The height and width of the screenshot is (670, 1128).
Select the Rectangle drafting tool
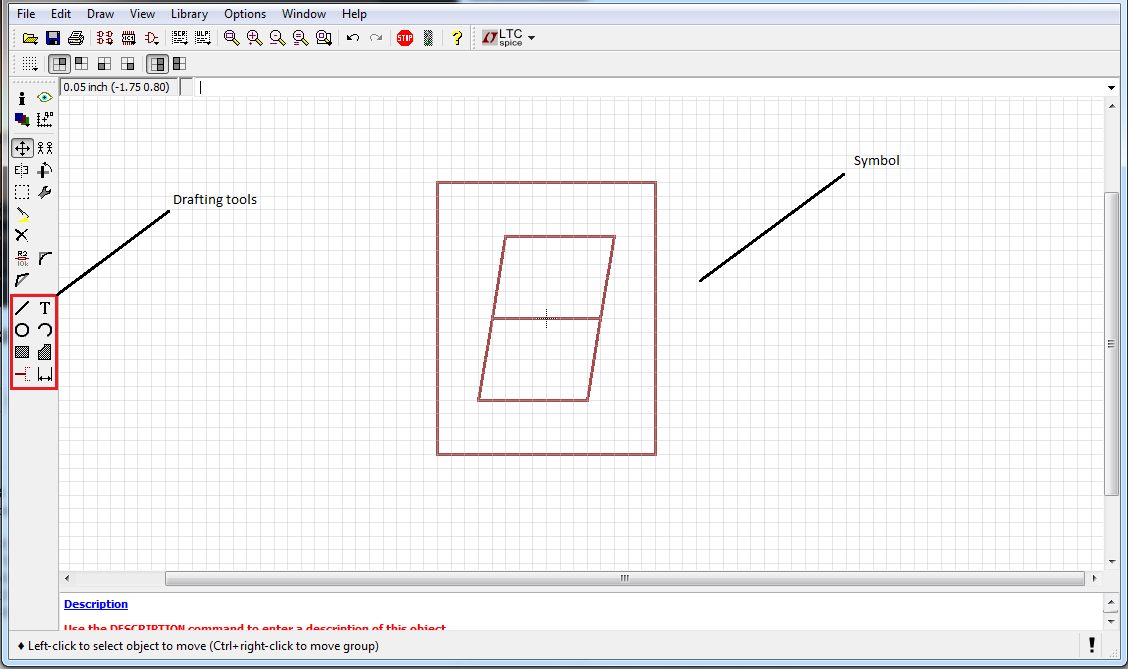21,352
